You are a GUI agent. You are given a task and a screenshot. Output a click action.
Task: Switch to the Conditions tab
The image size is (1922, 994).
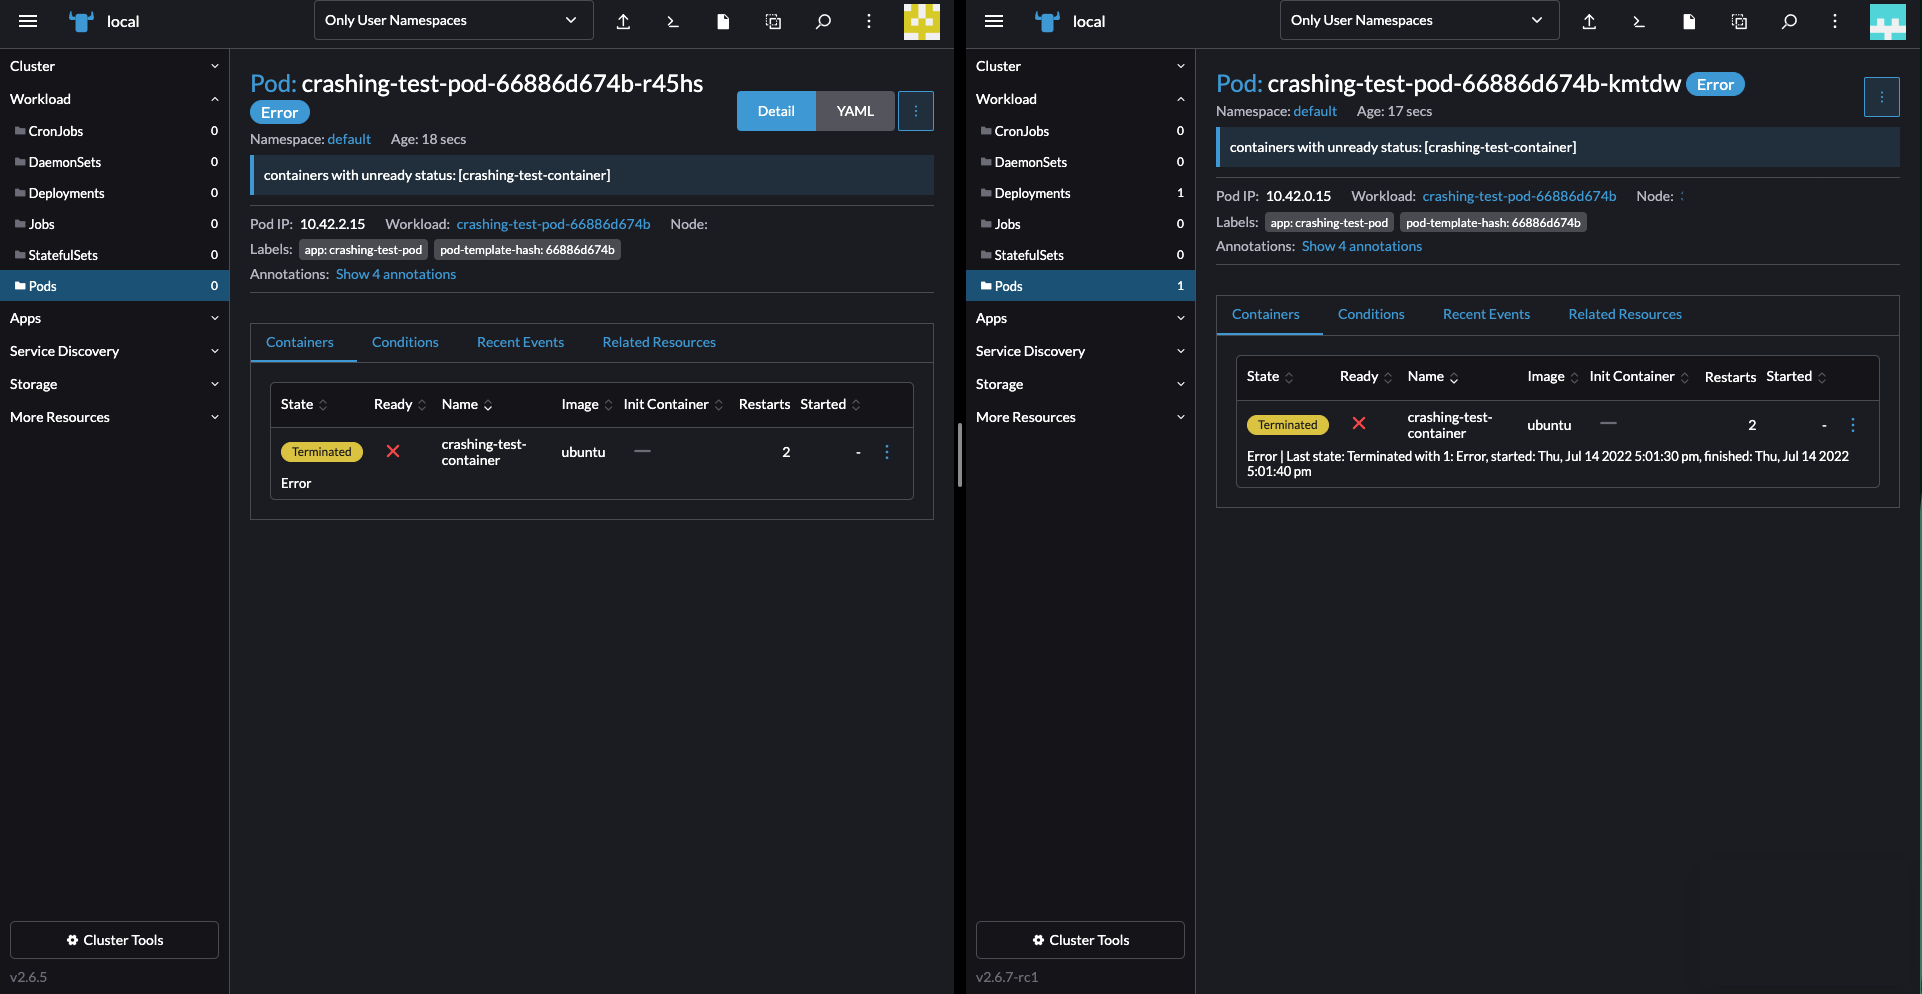tap(405, 342)
